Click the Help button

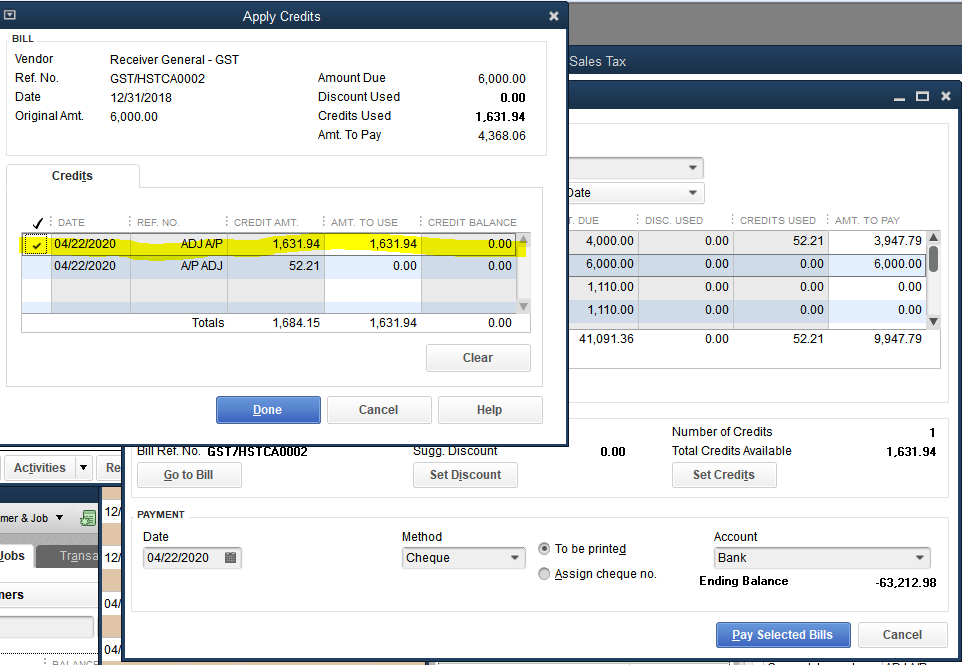pos(490,410)
